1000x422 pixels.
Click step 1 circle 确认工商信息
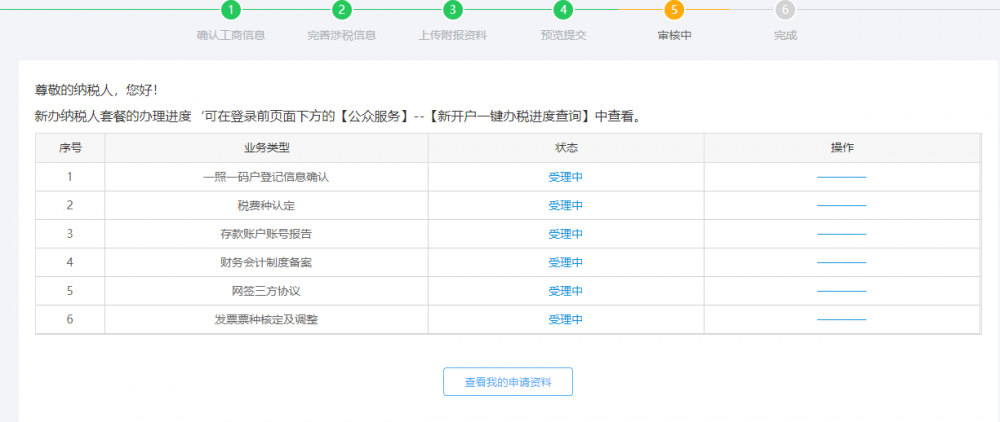coord(231,10)
